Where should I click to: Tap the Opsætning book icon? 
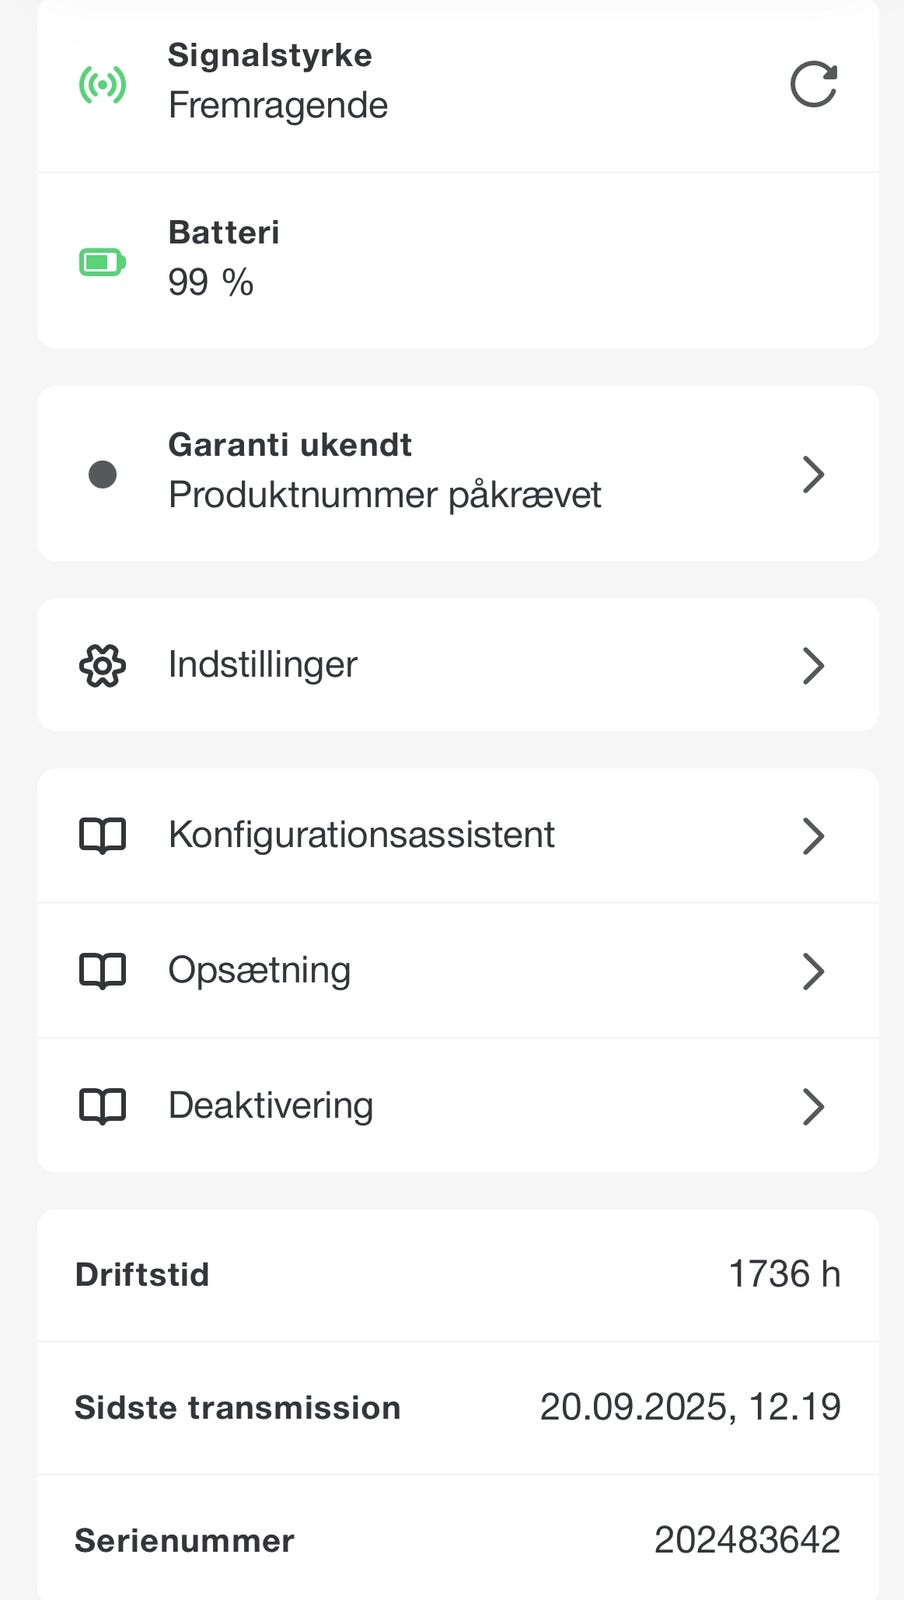102,971
